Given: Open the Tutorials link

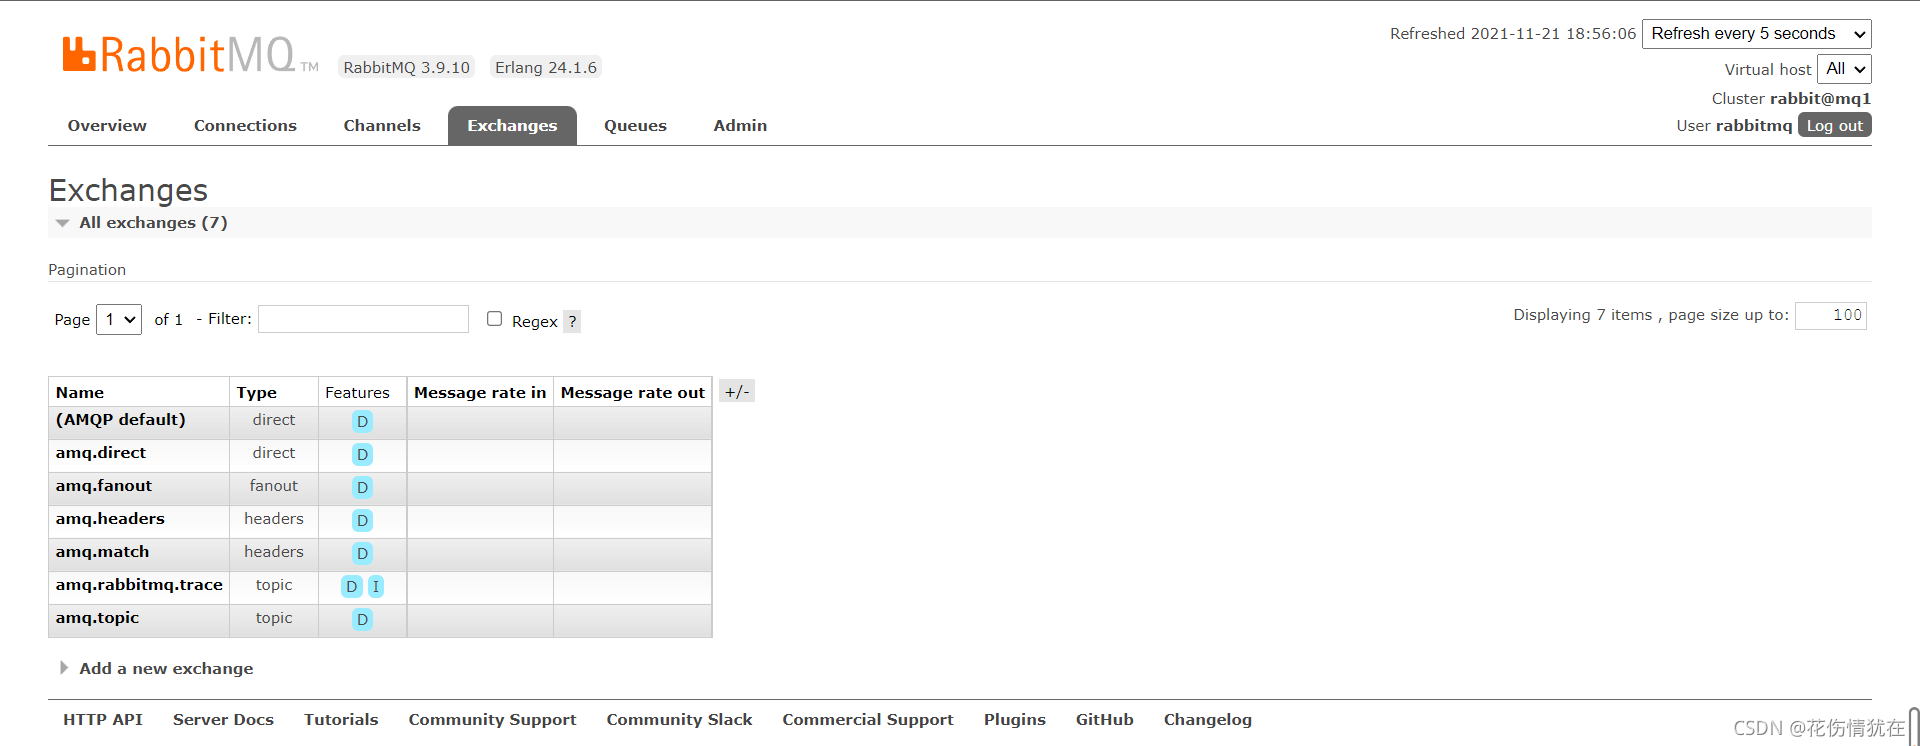Looking at the screenshot, I should point(341,719).
